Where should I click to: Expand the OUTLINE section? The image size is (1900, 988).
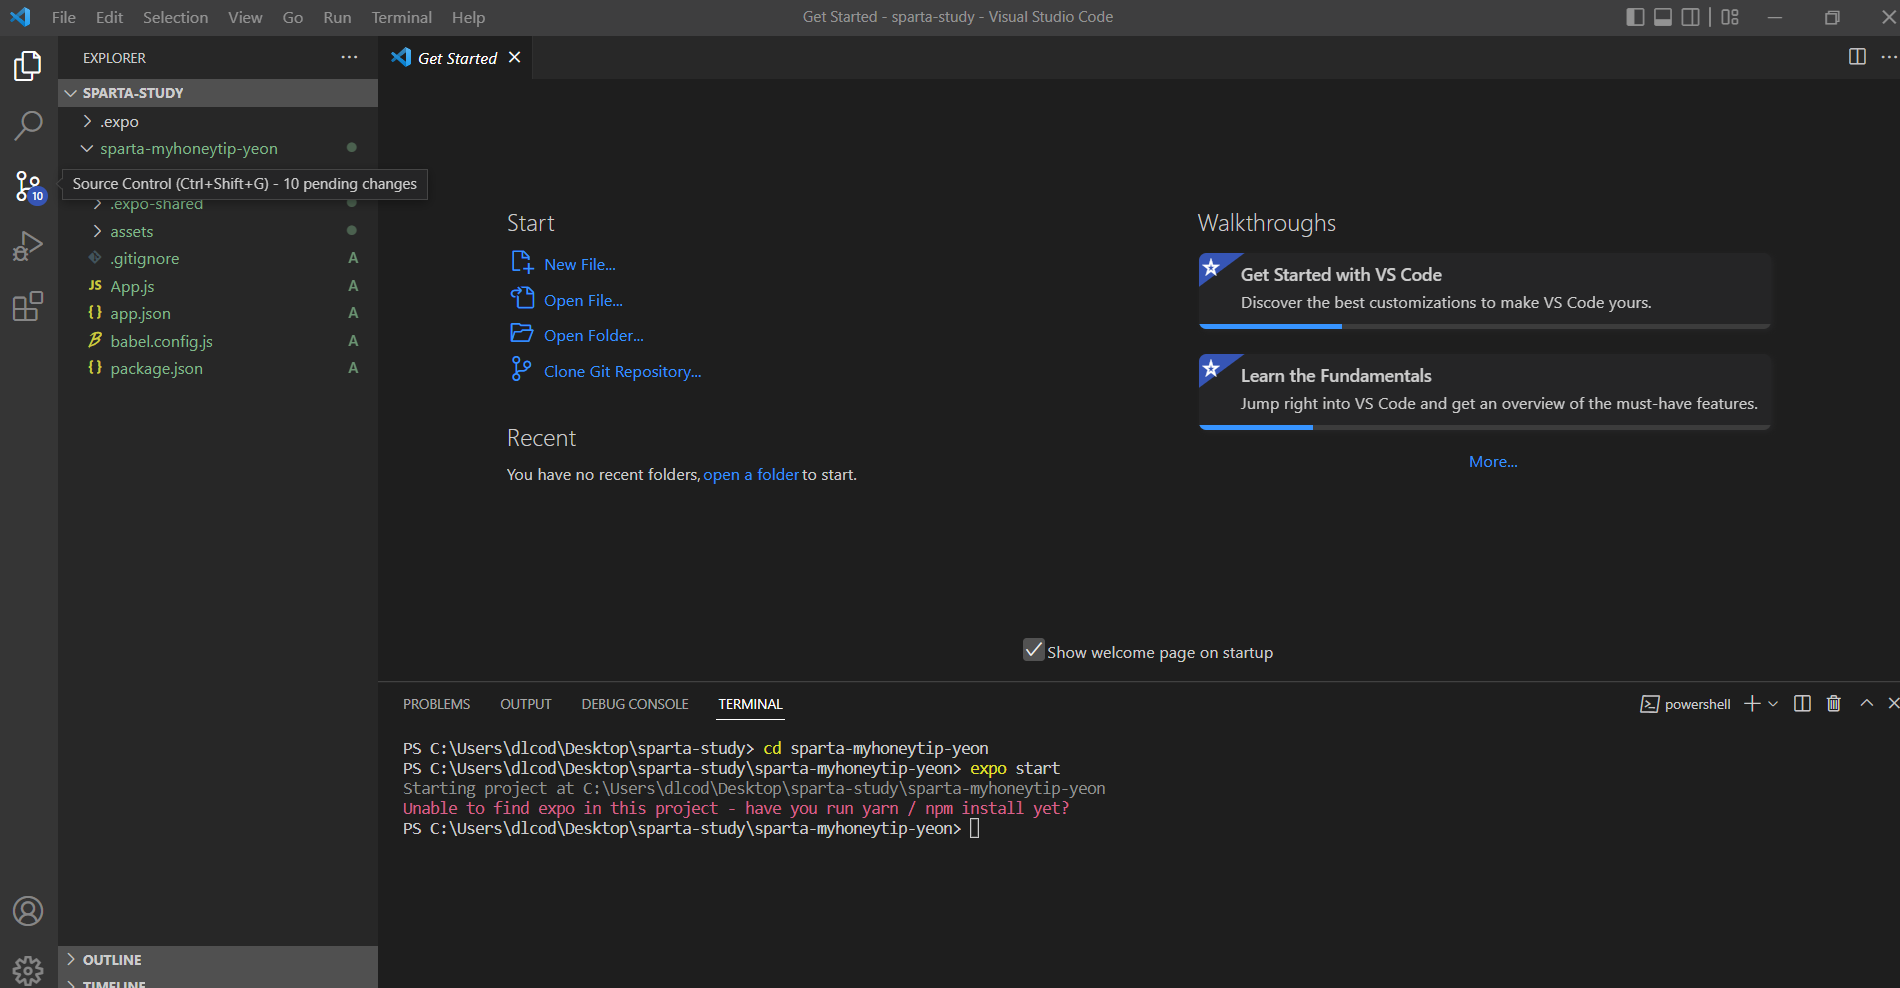click(x=218, y=960)
